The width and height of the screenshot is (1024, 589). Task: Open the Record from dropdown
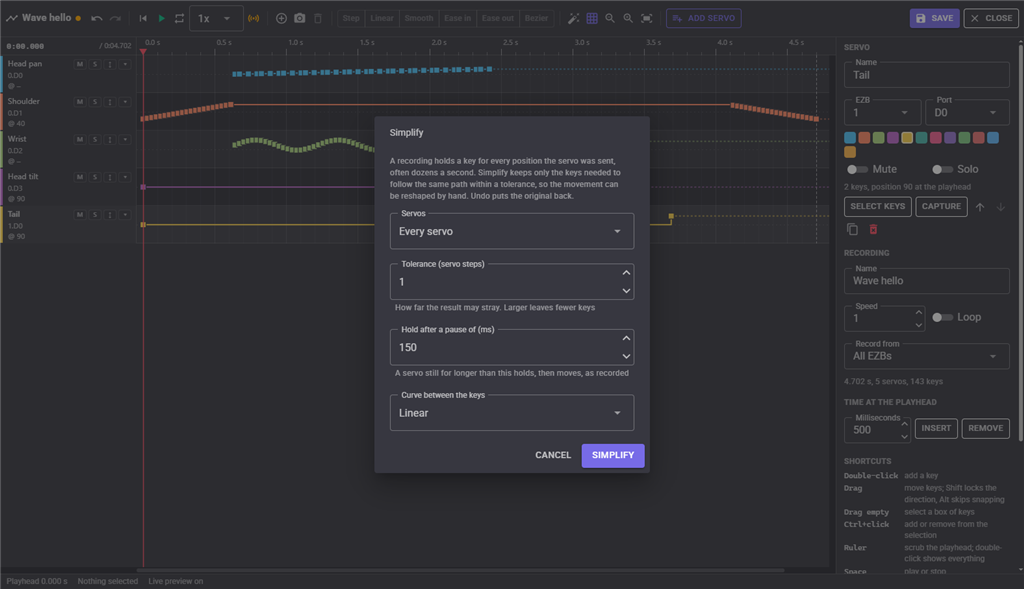pyautogui.click(x=927, y=356)
